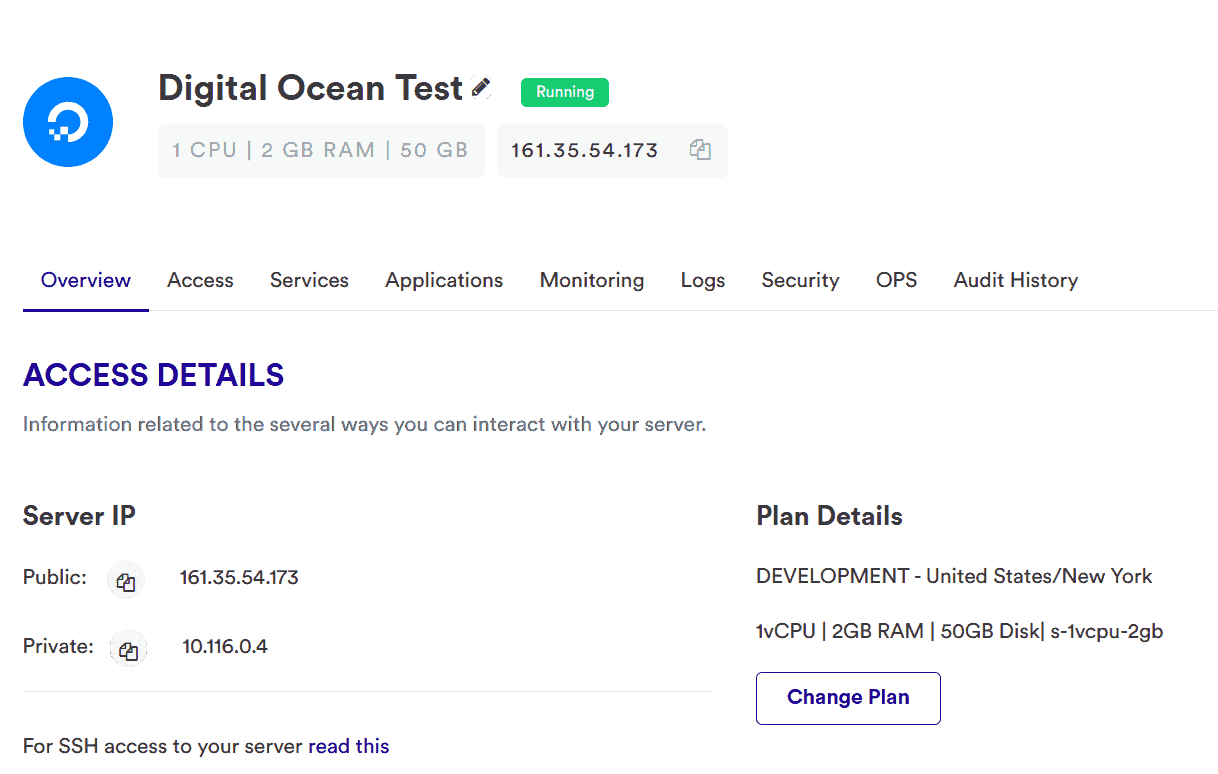
Task: Open the Overview tab
Action: point(86,280)
